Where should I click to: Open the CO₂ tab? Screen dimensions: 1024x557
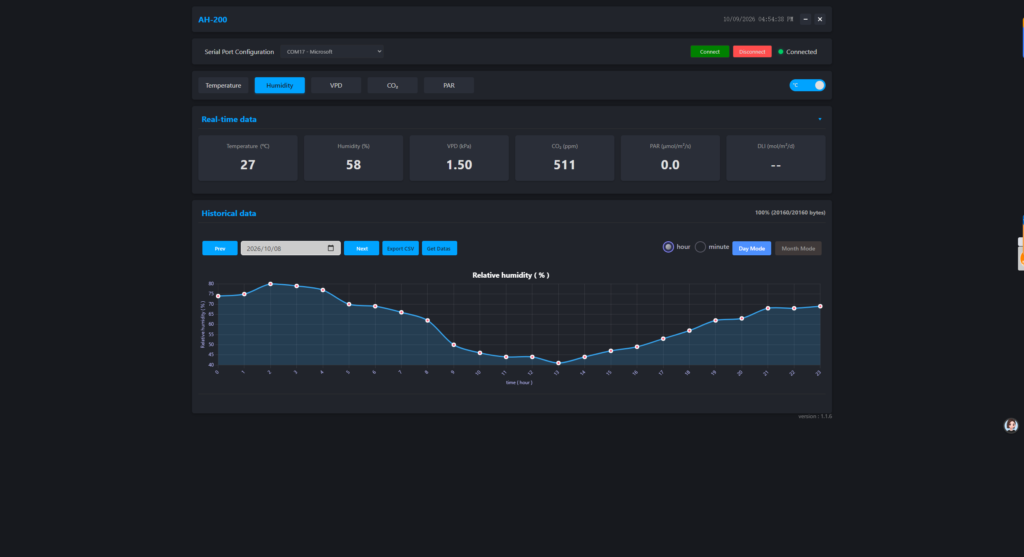[x=392, y=86]
